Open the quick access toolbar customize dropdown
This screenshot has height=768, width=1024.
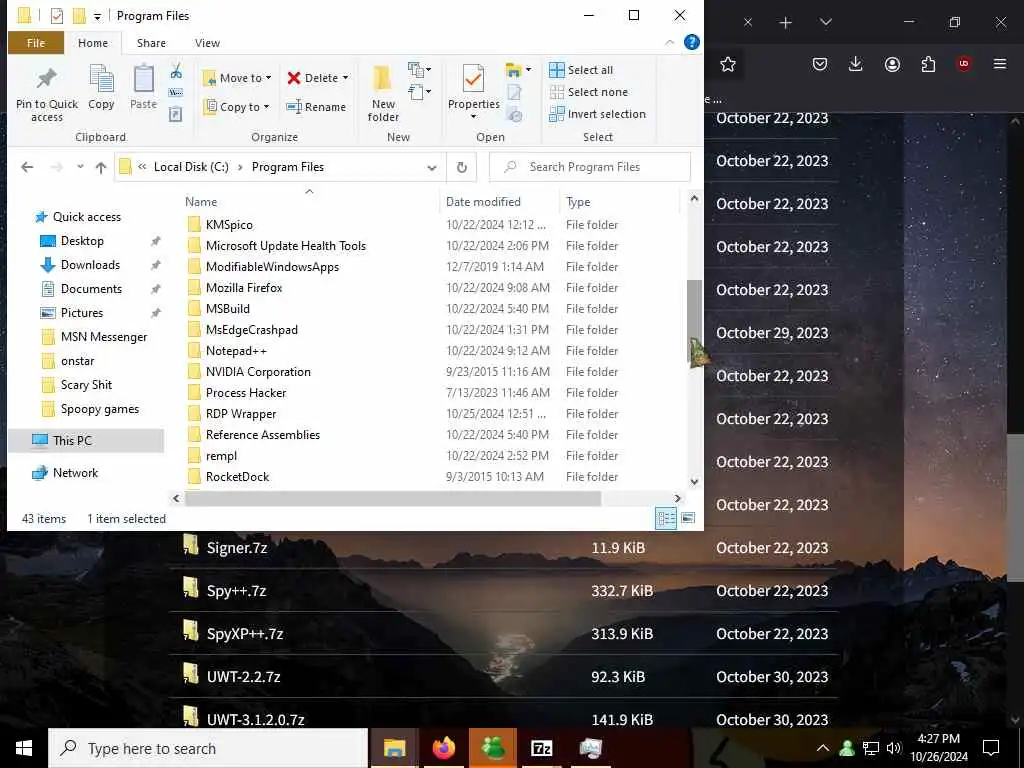pyautogui.click(x=97, y=16)
